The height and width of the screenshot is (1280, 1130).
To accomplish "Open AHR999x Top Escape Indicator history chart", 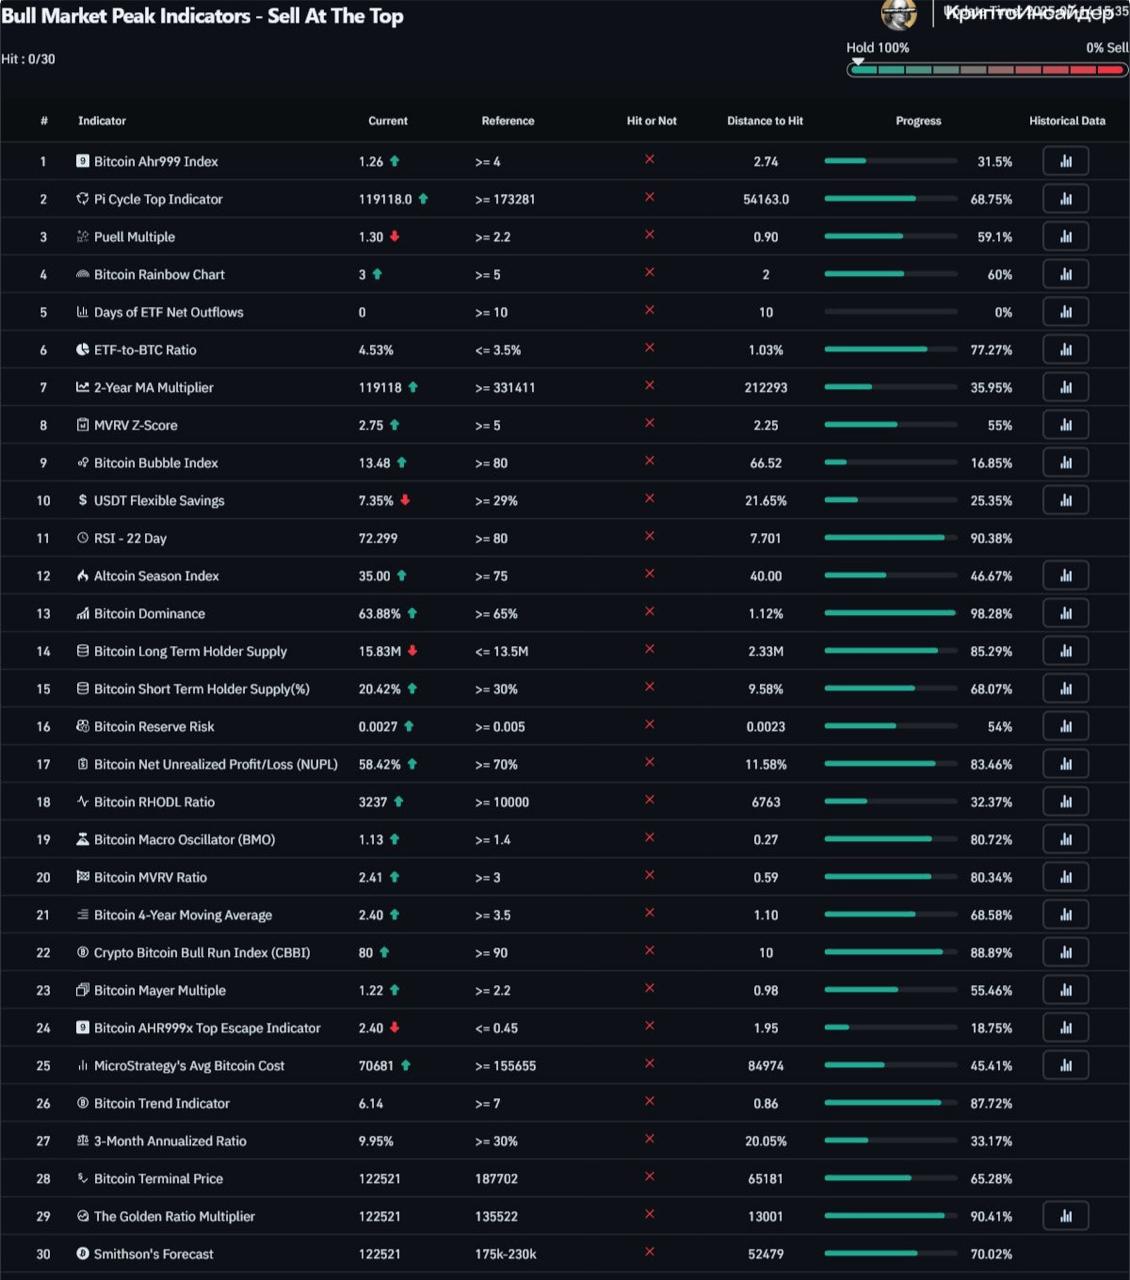I will [1065, 1028].
